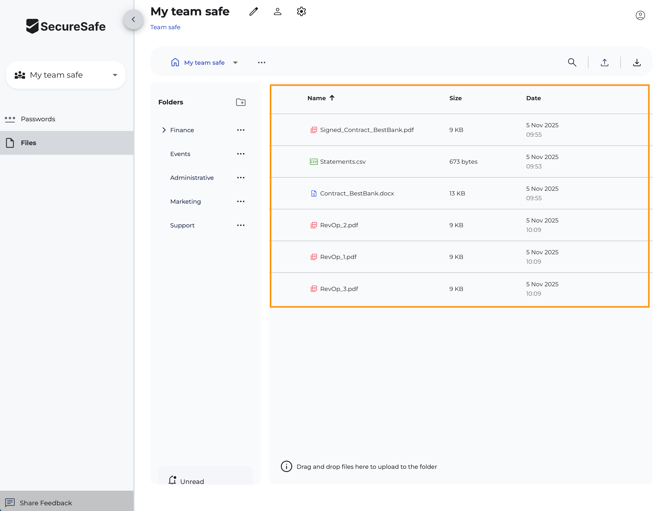Go to Passwords in the sidebar

tap(38, 119)
